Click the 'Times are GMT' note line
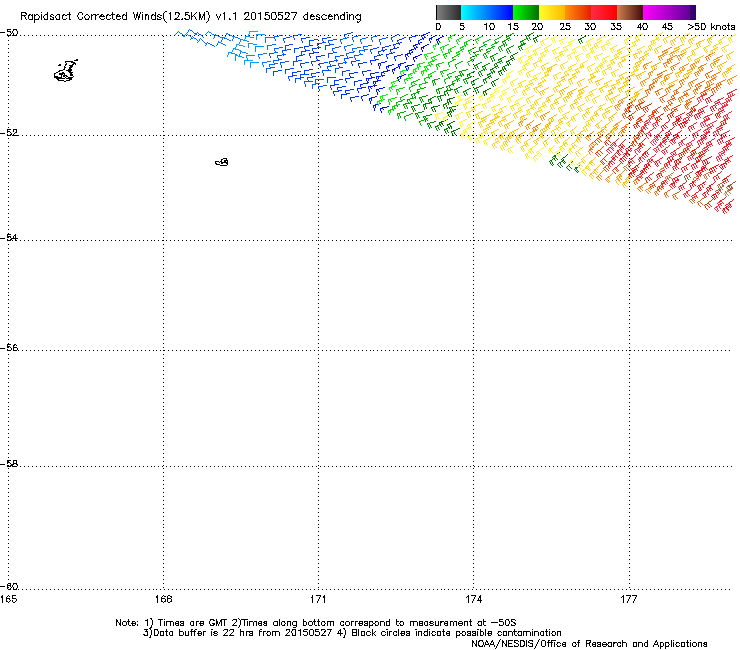Screen dimensions: 740x650 (x=316, y=623)
